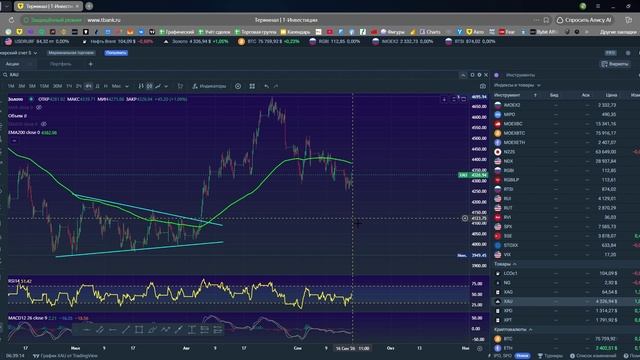
Task: Choose the line chart type icon
Action: [158, 86]
